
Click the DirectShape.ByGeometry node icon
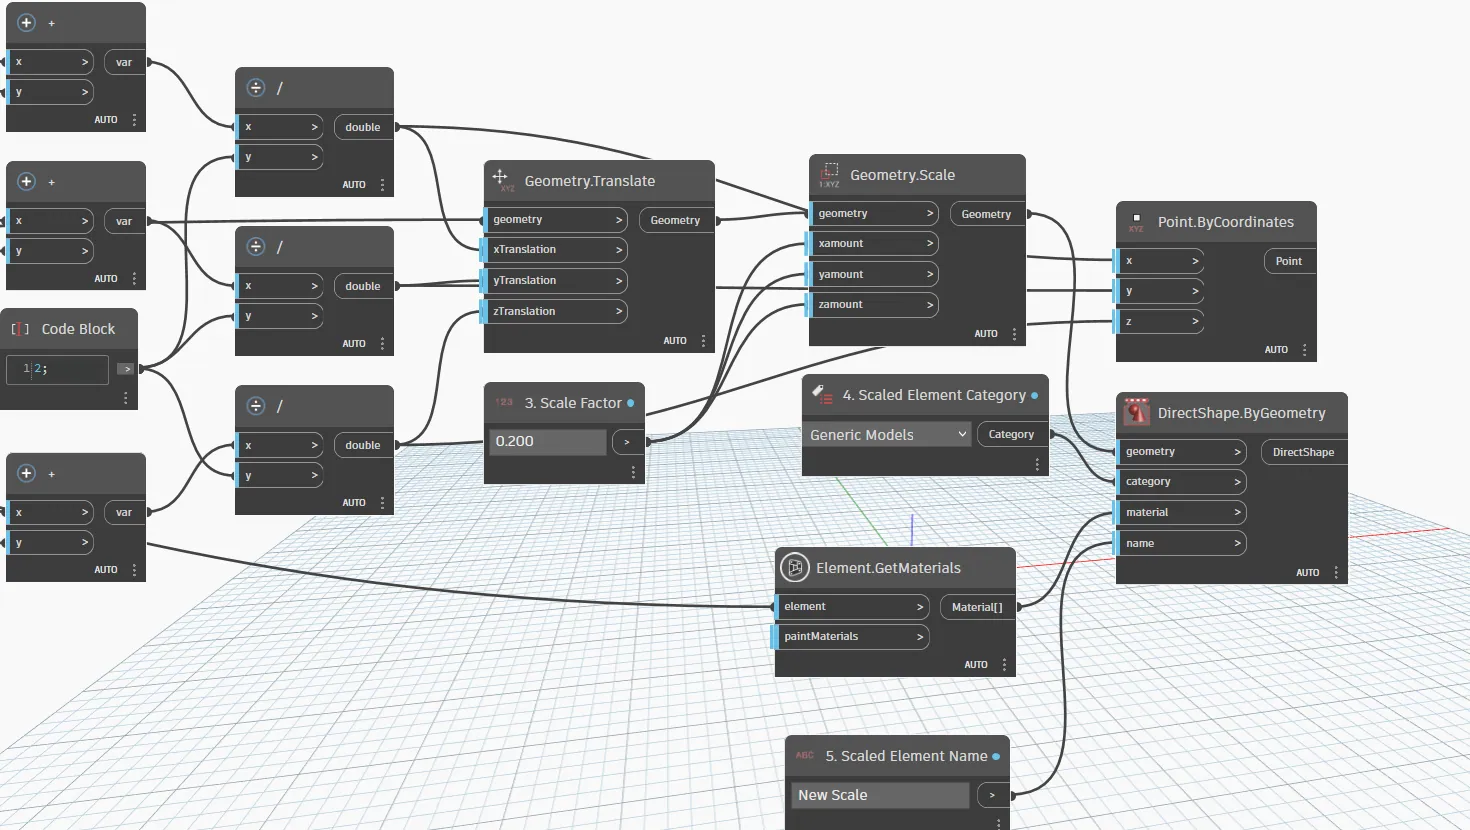tap(1136, 412)
